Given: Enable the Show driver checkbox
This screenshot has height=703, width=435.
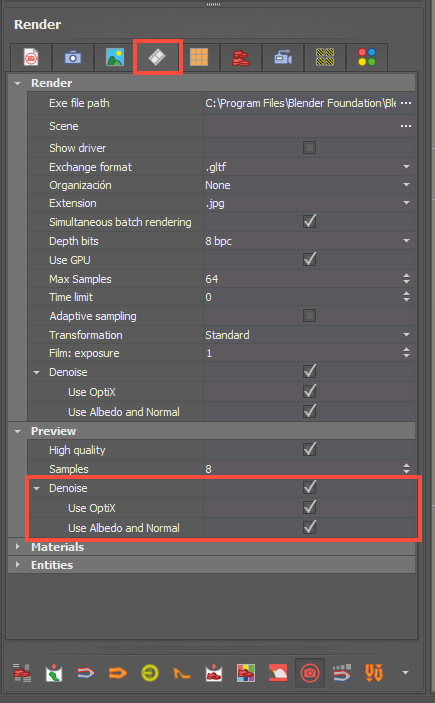Looking at the screenshot, I should tap(309, 148).
